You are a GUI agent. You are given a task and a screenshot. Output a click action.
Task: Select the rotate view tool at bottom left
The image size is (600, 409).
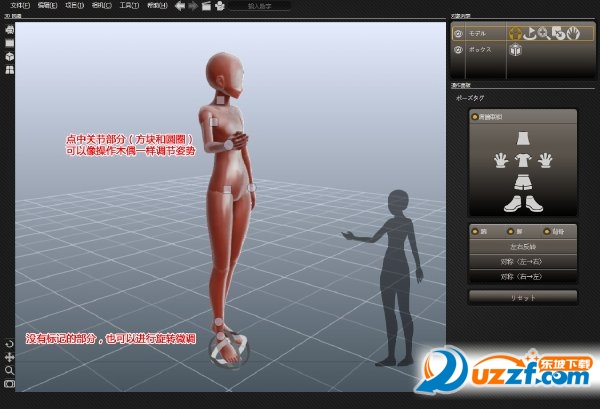(x=10, y=344)
